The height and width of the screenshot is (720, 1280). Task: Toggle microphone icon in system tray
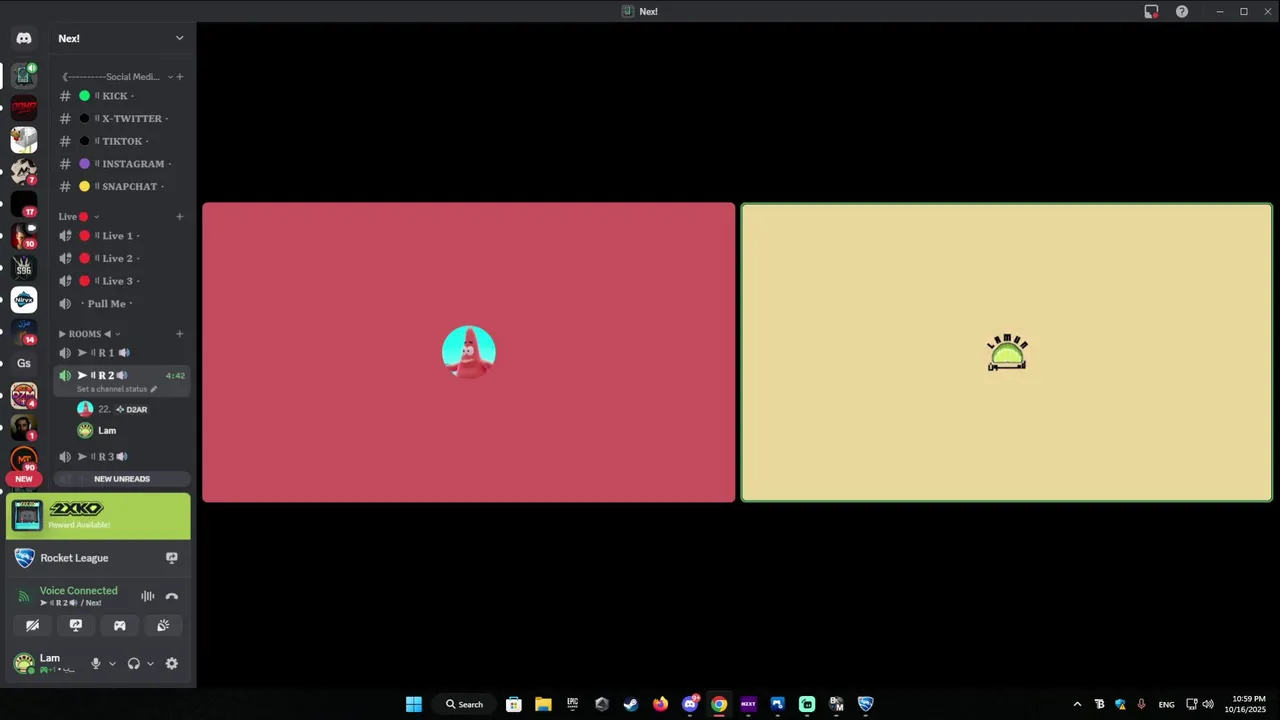pos(1141,704)
